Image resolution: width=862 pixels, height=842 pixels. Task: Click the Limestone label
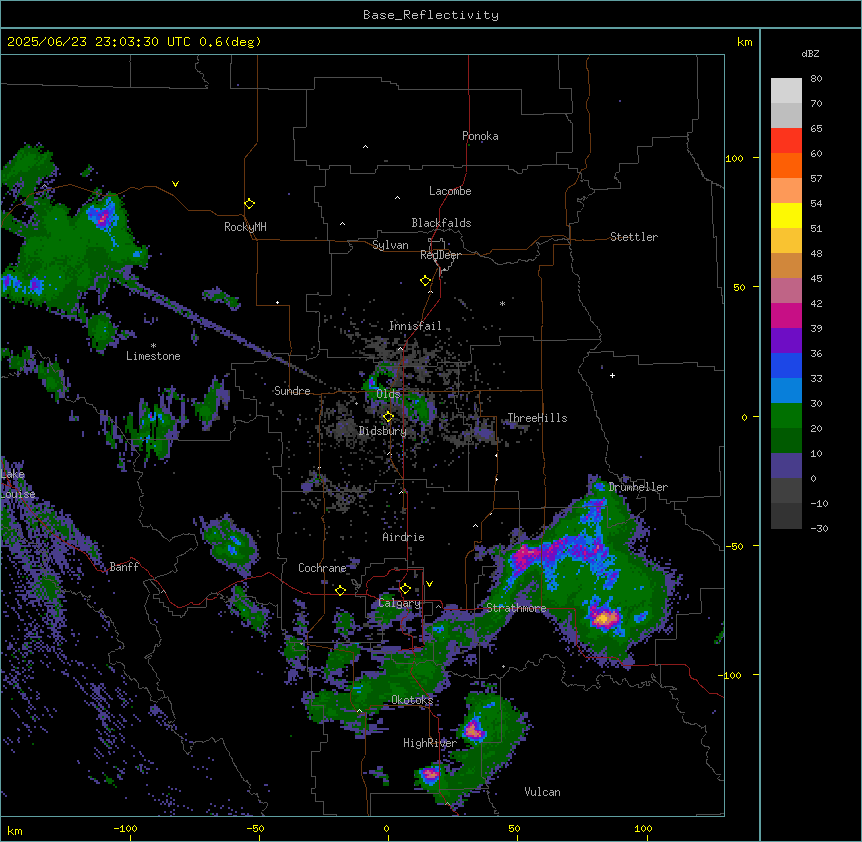(x=153, y=356)
